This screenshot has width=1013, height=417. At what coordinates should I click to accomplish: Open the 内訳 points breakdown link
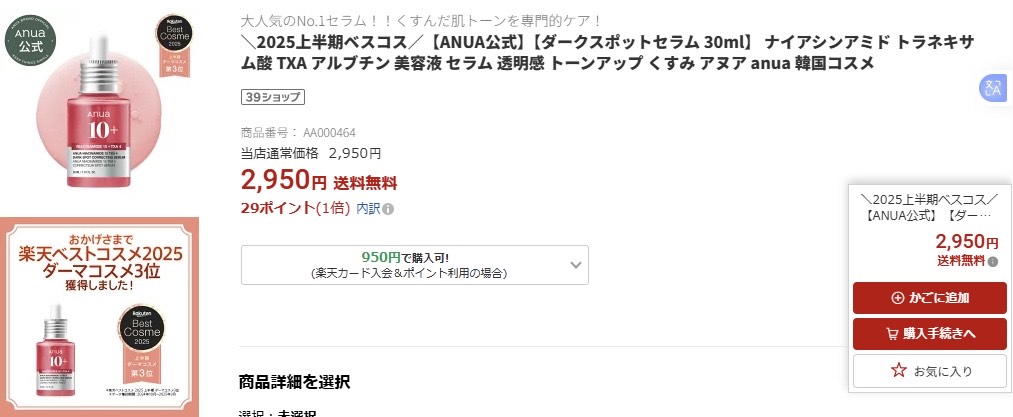[x=368, y=209]
